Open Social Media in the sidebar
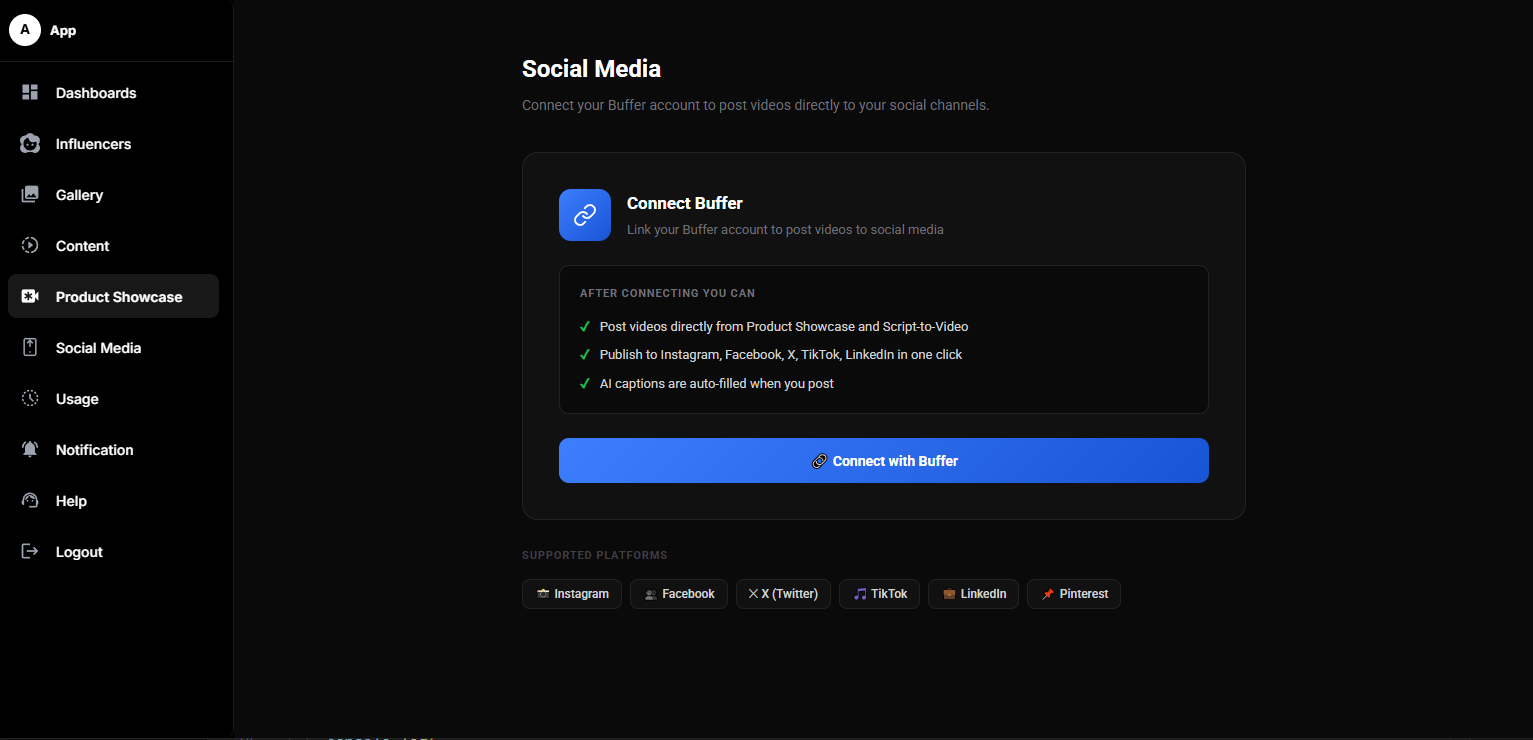This screenshot has width=1533, height=740. 113,348
